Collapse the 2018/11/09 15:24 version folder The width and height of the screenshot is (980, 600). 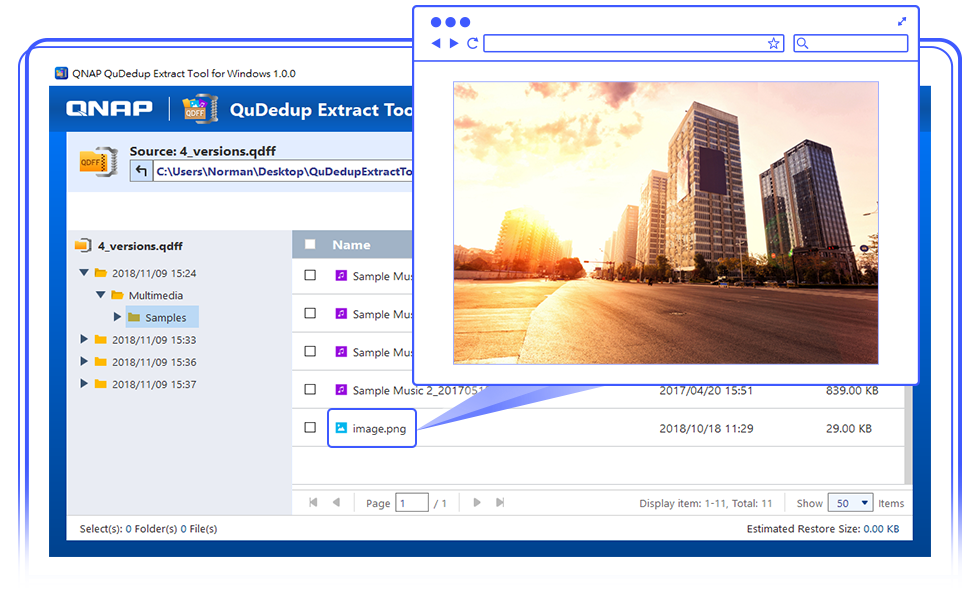pyautogui.click(x=84, y=273)
